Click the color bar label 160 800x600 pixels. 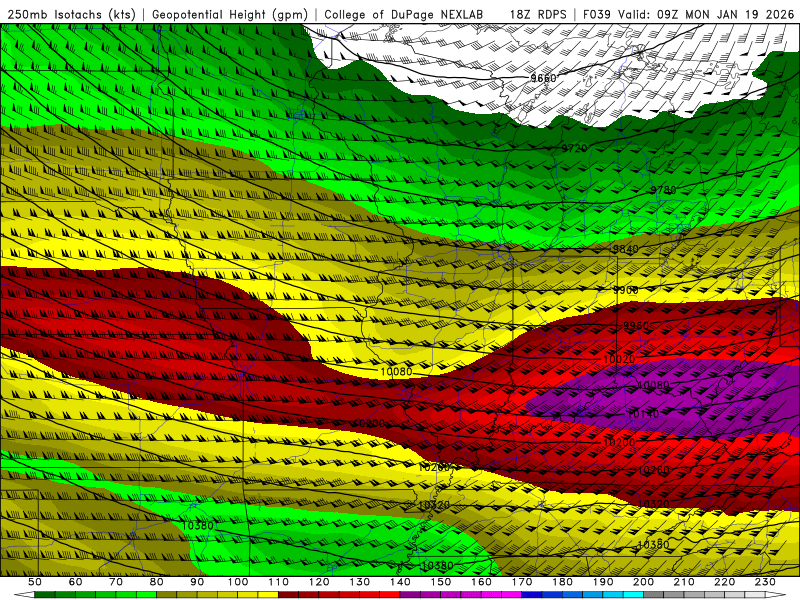pyautogui.click(x=481, y=582)
